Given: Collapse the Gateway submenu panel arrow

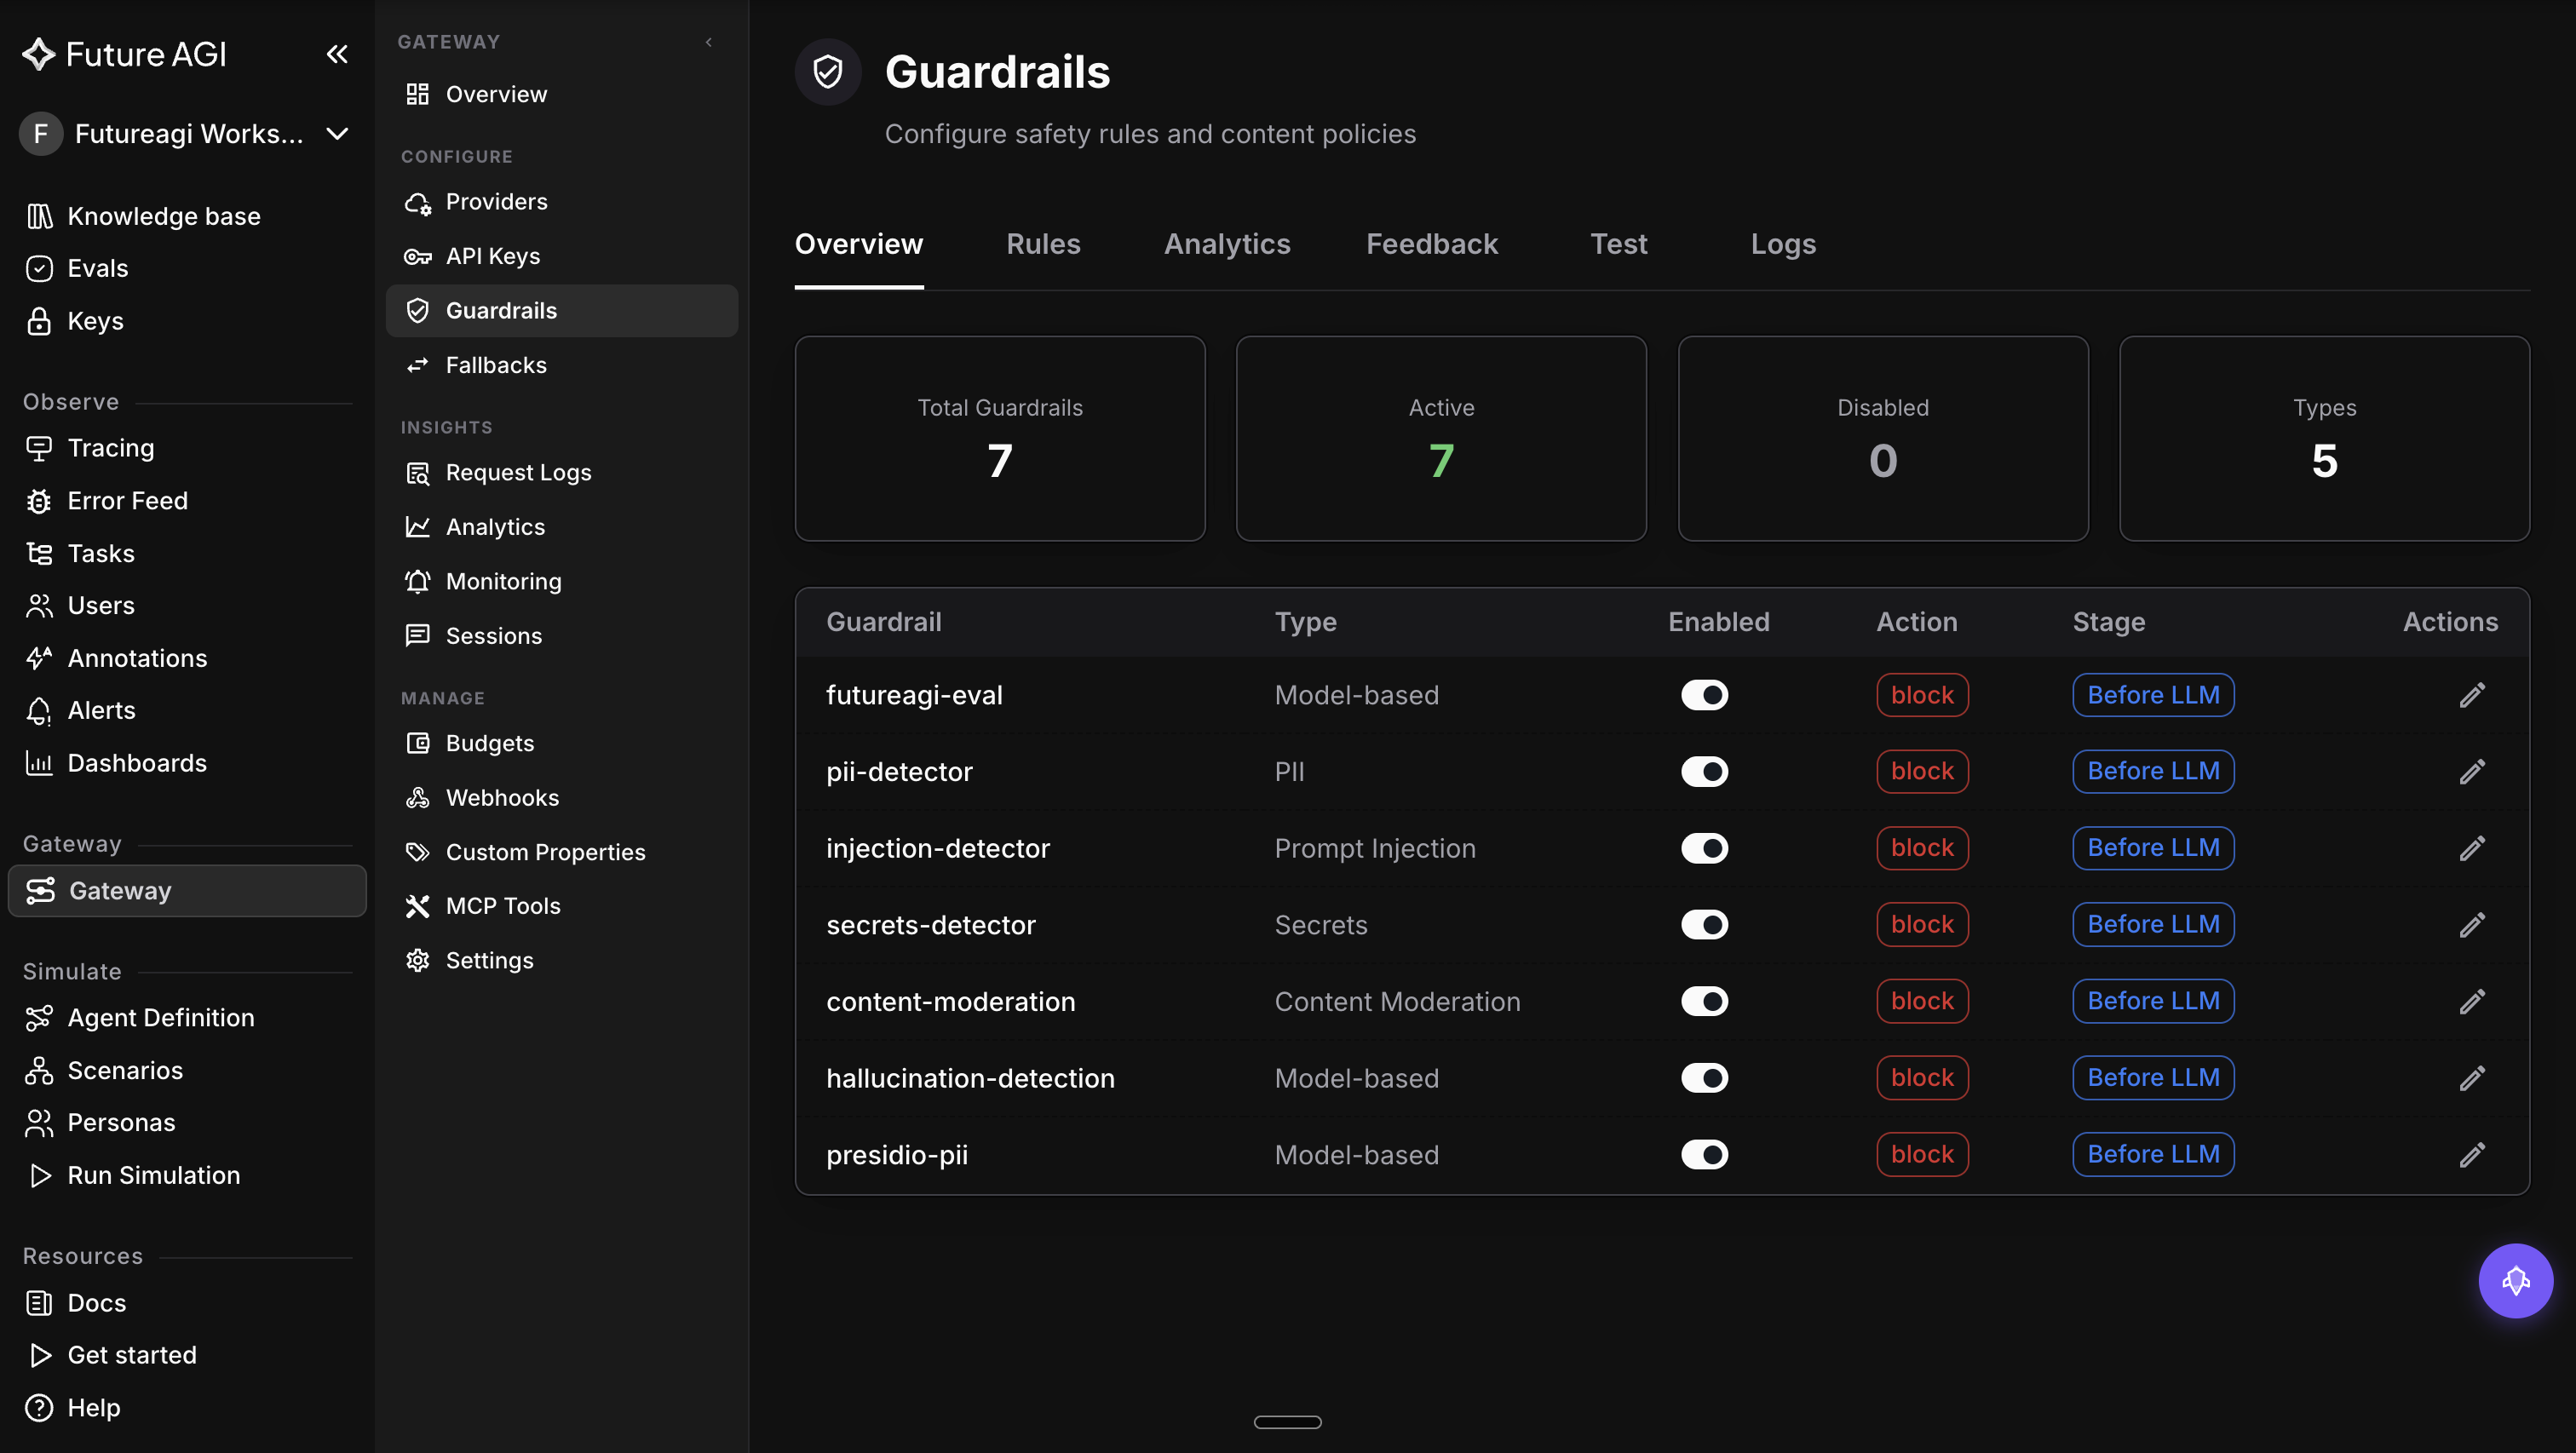Looking at the screenshot, I should pyautogui.click(x=709, y=42).
